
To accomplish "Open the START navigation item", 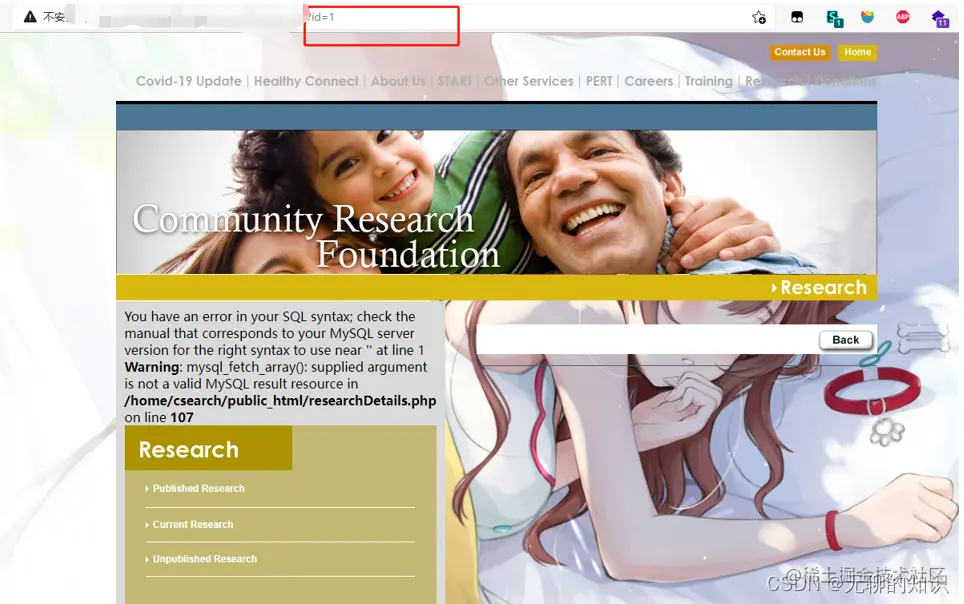I will (x=455, y=81).
